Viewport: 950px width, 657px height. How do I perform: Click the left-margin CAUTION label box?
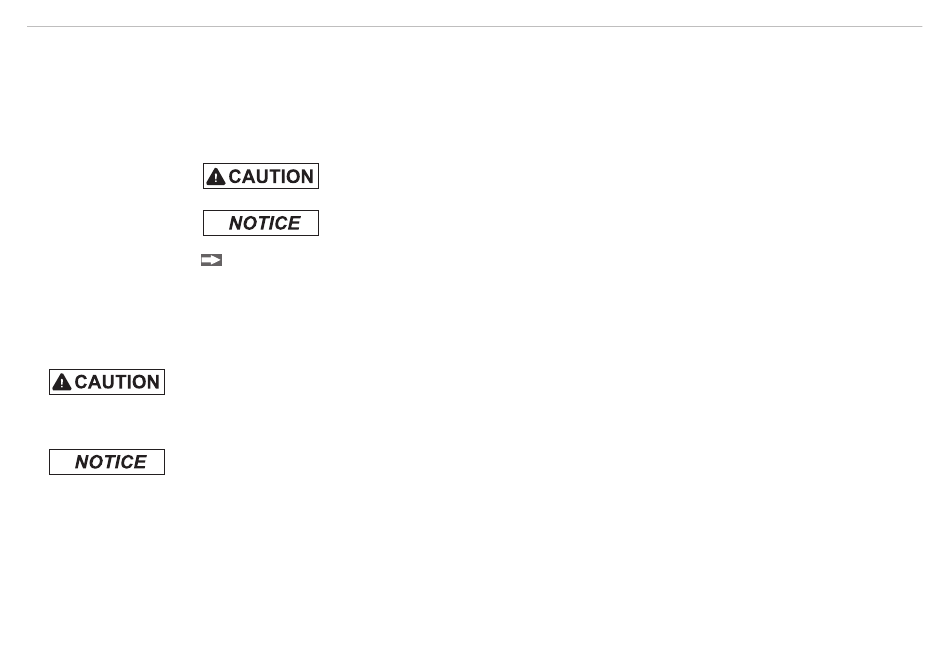[x=107, y=382]
